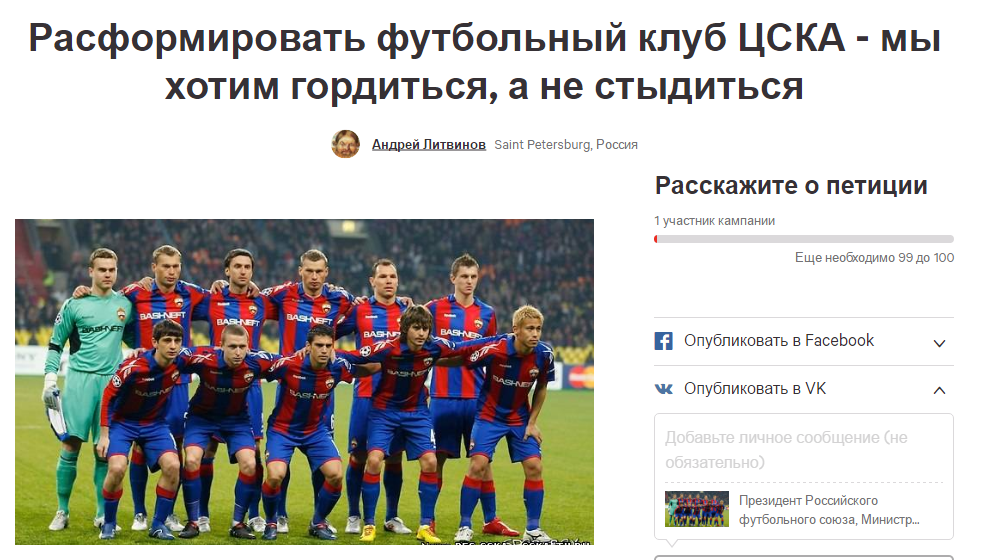
Task: Click the Facebook logo icon
Action: point(663,341)
